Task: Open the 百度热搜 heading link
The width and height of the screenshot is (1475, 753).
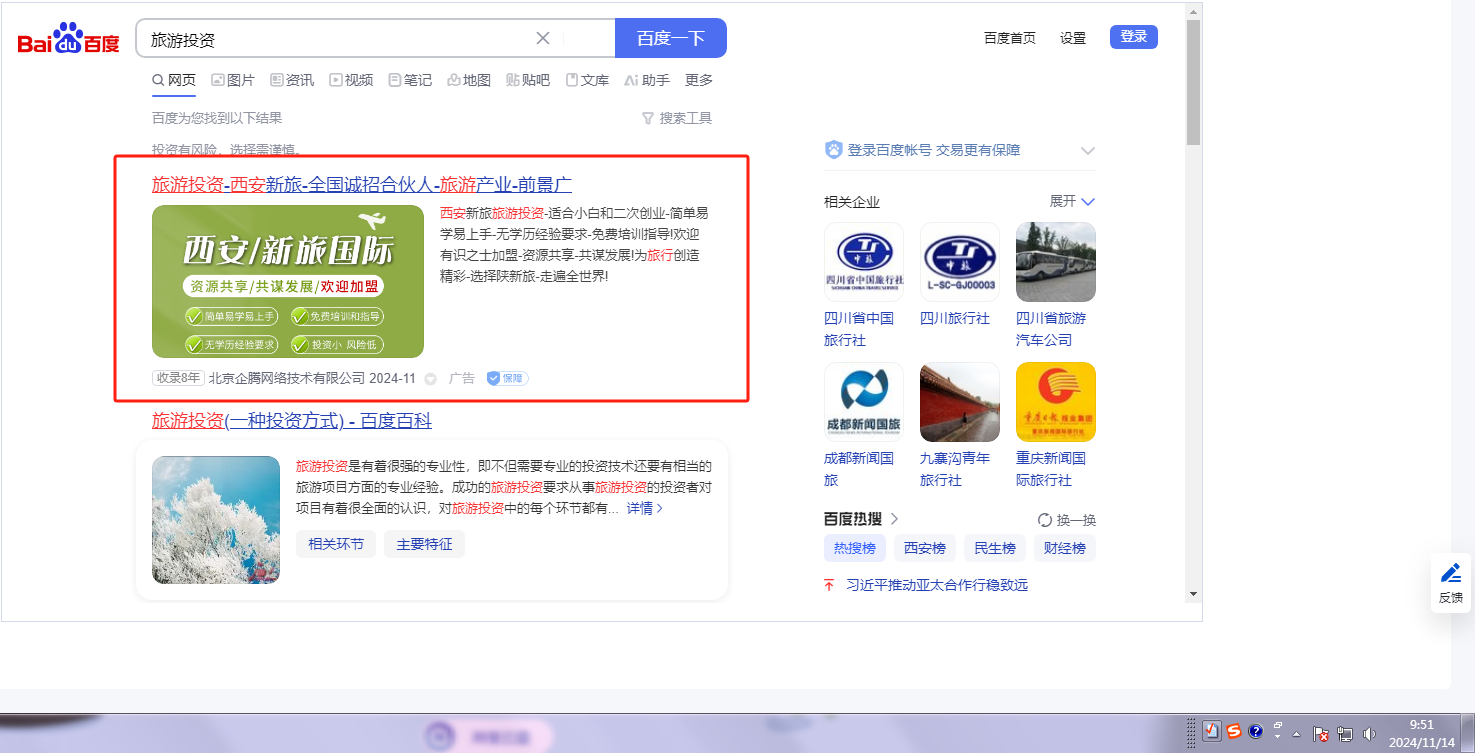Action: [861, 519]
